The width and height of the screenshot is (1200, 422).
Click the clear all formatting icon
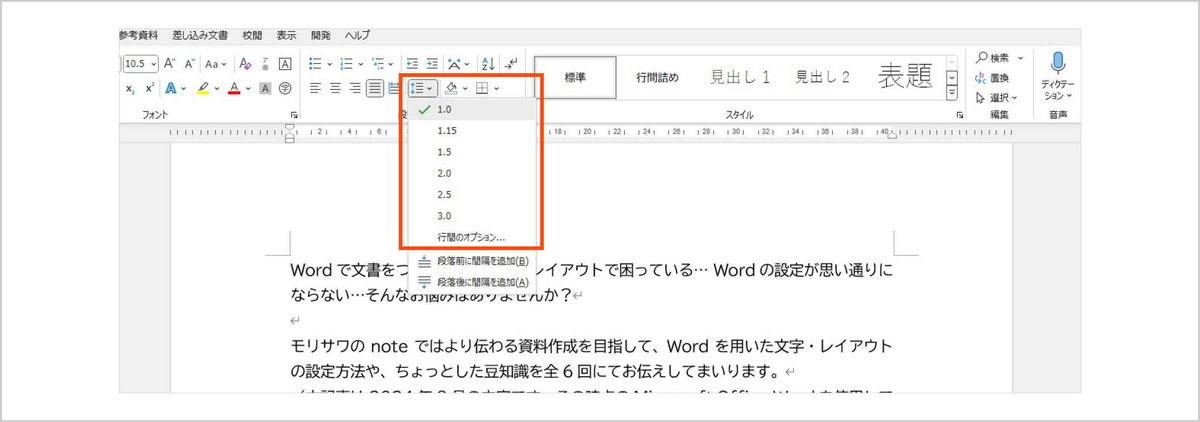[245, 63]
